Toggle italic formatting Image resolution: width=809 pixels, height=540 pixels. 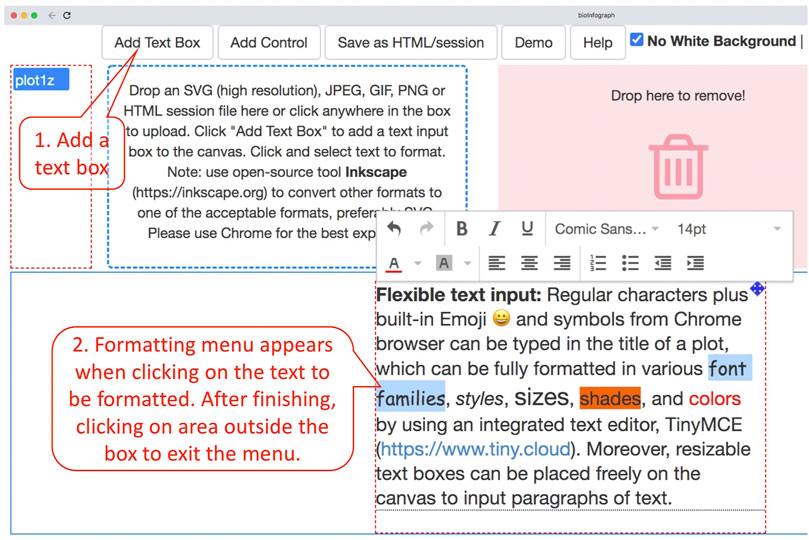494,228
